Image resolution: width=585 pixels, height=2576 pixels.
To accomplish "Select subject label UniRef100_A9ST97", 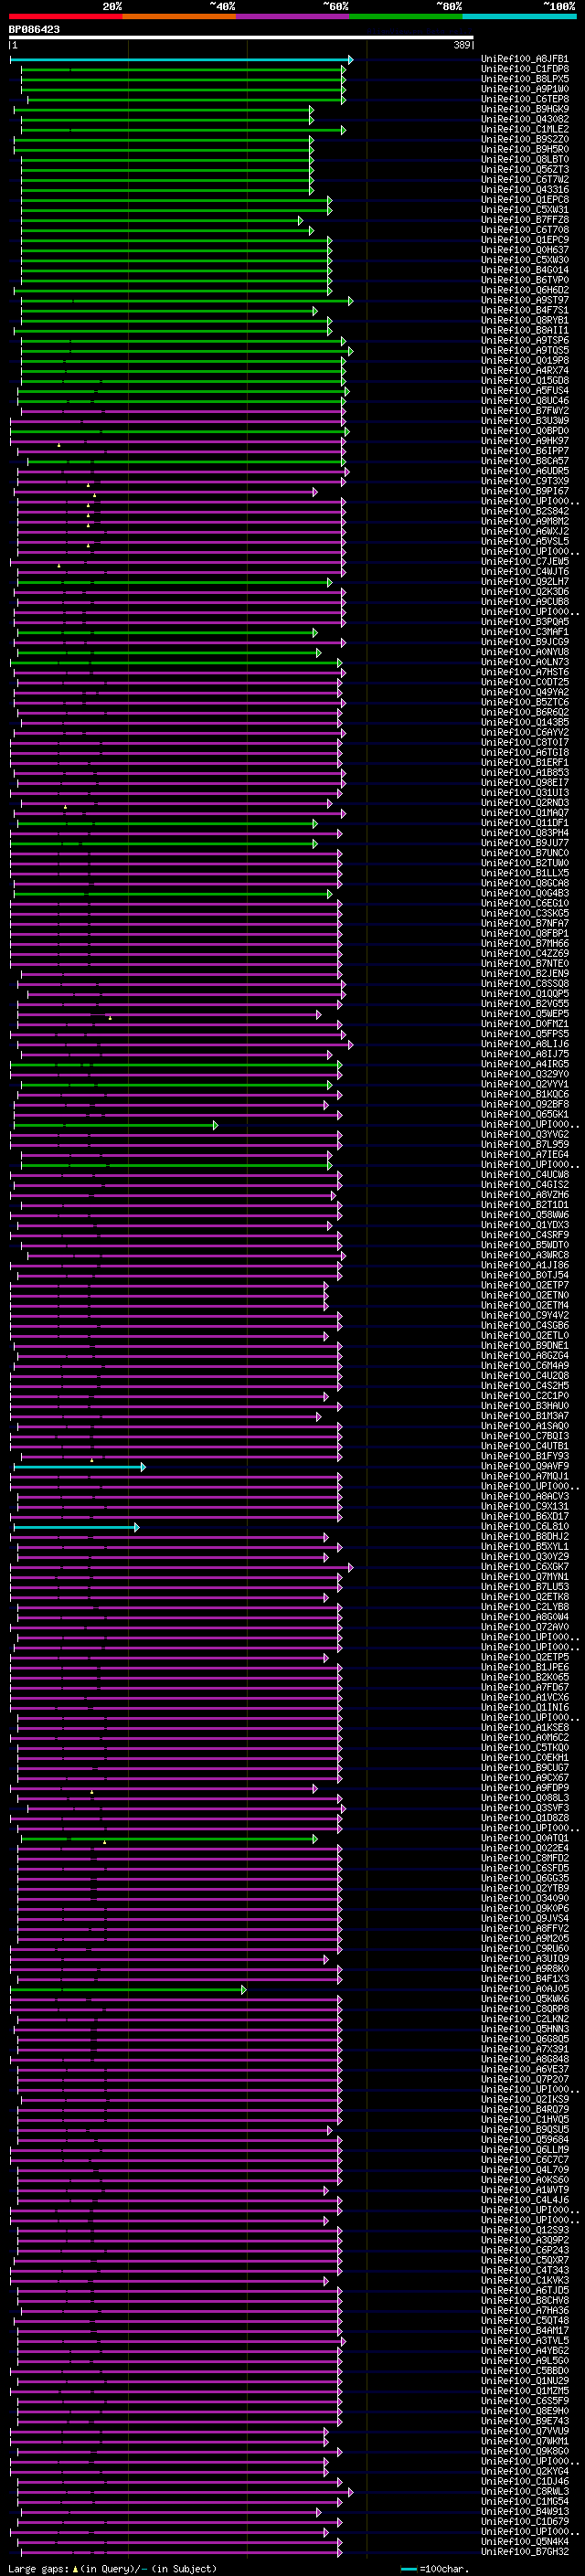I will point(524,300).
